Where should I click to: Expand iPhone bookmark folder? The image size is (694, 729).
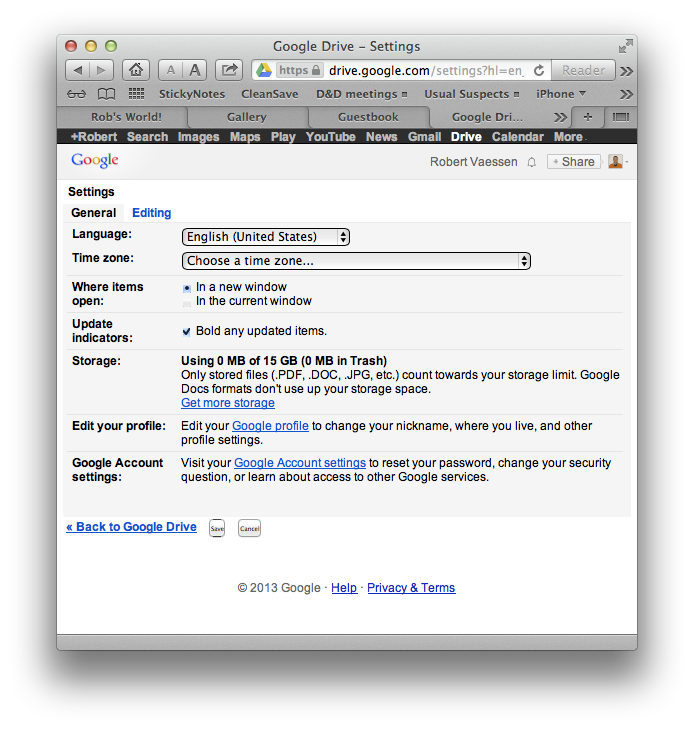(x=561, y=94)
